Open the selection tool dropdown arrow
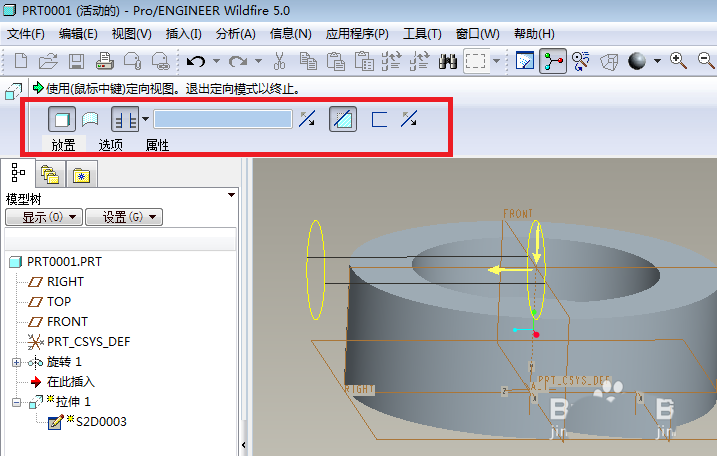The height and width of the screenshot is (456, 717). (x=496, y=61)
